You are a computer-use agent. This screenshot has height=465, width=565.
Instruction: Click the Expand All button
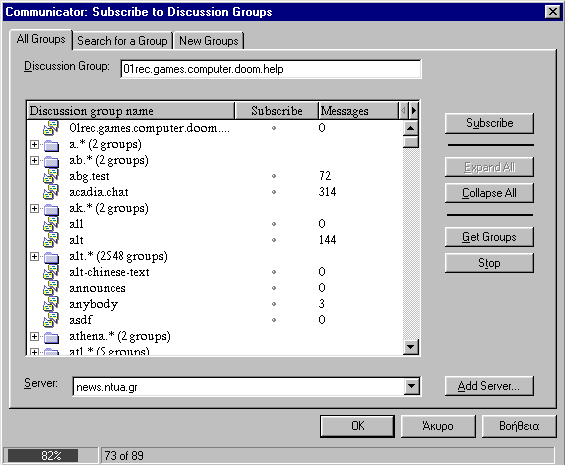click(489, 167)
